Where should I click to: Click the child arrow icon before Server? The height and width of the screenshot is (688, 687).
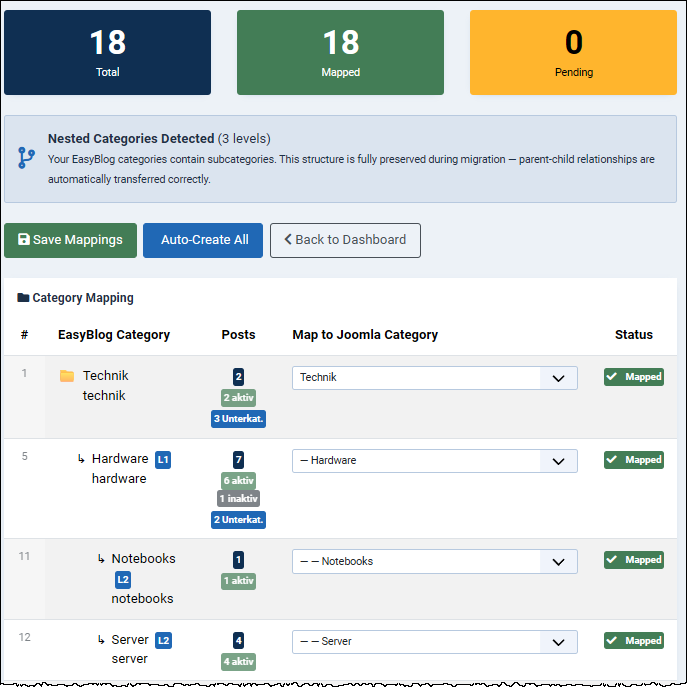[x=101, y=640]
